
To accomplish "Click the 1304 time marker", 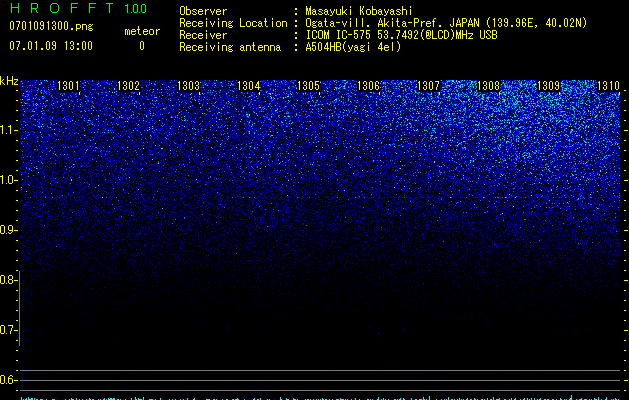I will pyautogui.click(x=249, y=86).
